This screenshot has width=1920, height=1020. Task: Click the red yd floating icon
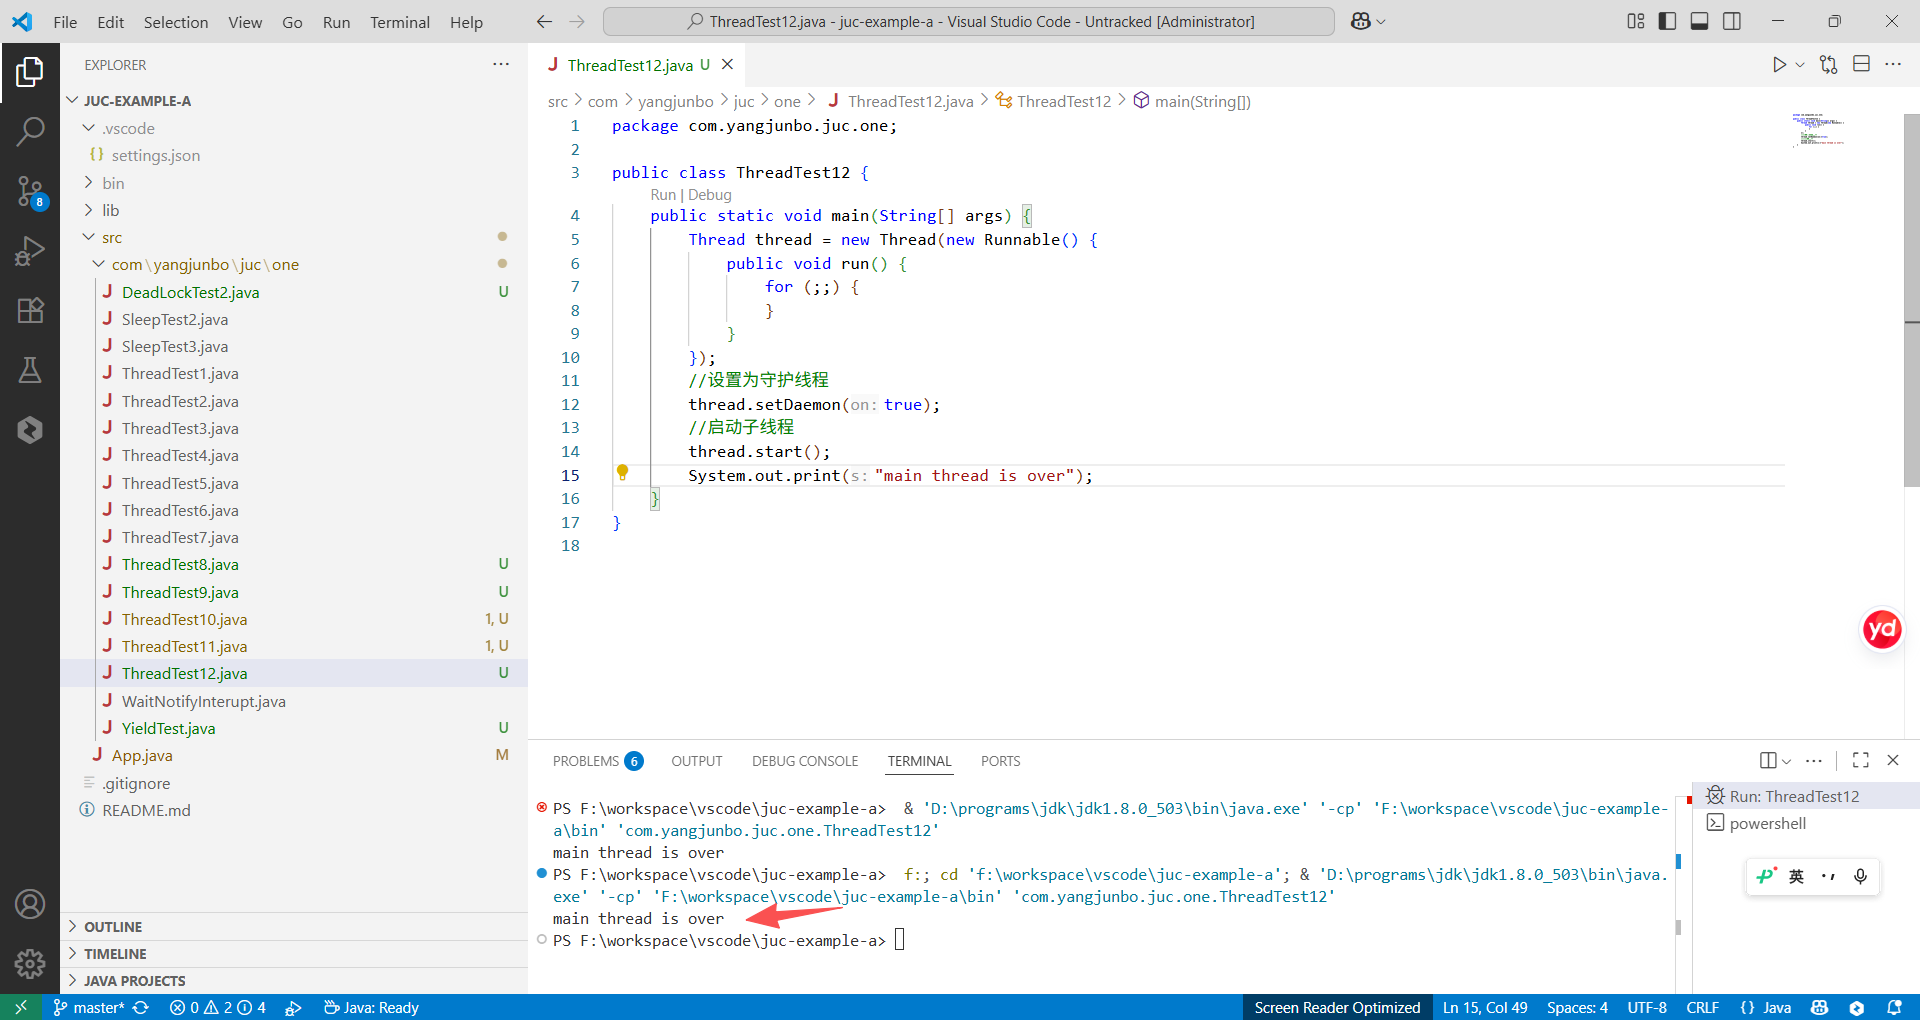click(x=1882, y=629)
